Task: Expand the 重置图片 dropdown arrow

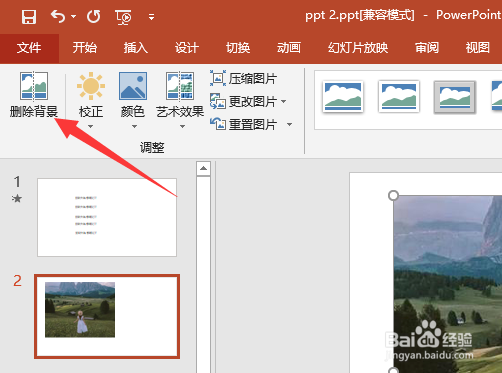Action: (289, 125)
